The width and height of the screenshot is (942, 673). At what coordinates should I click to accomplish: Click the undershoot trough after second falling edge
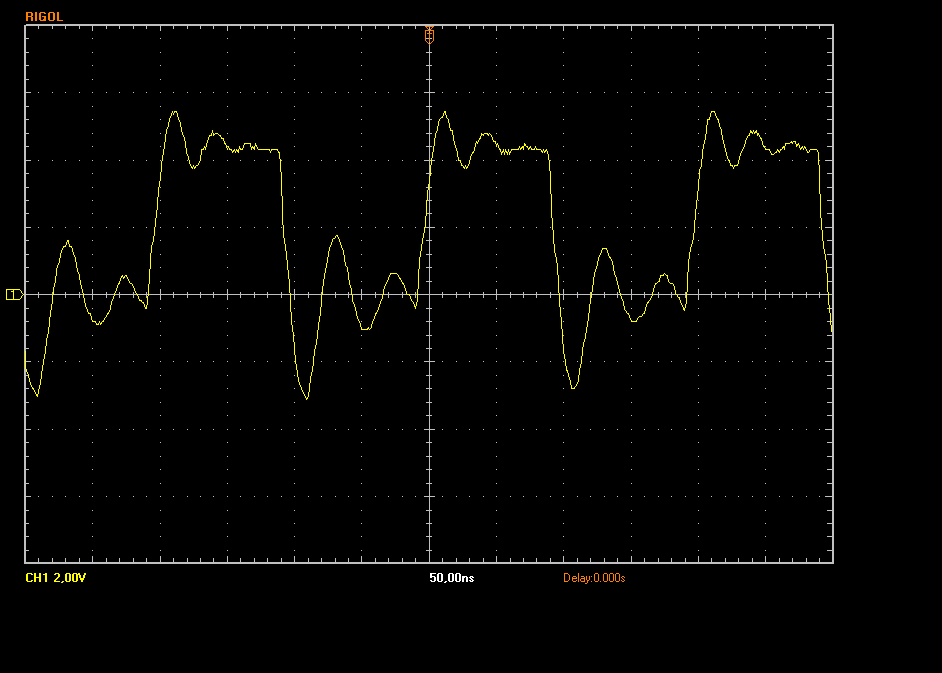click(x=572, y=387)
